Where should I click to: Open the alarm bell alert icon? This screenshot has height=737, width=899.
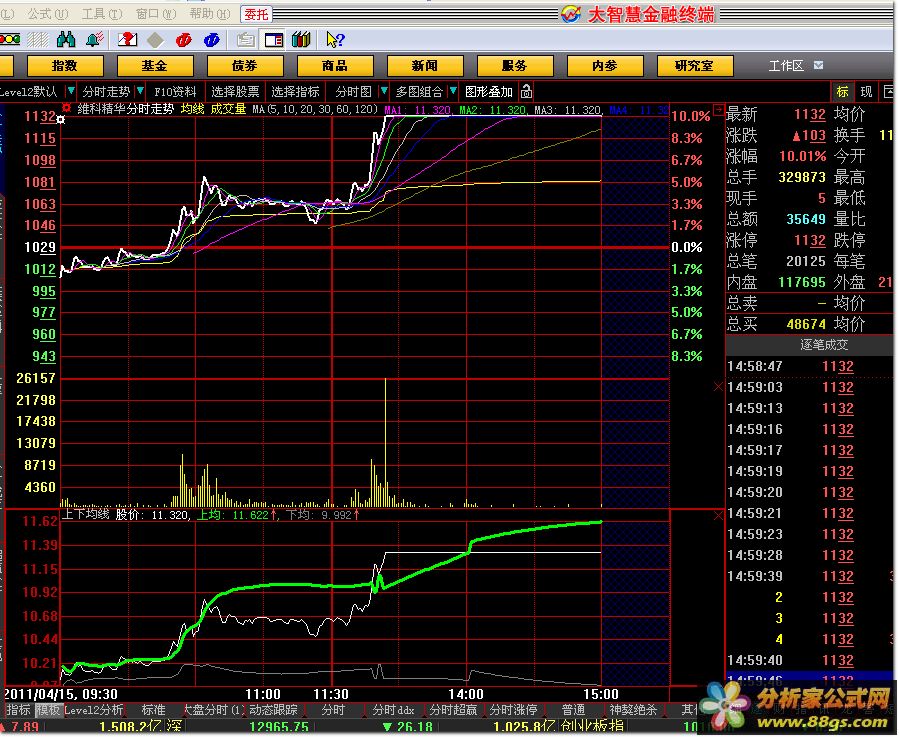(95, 40)
